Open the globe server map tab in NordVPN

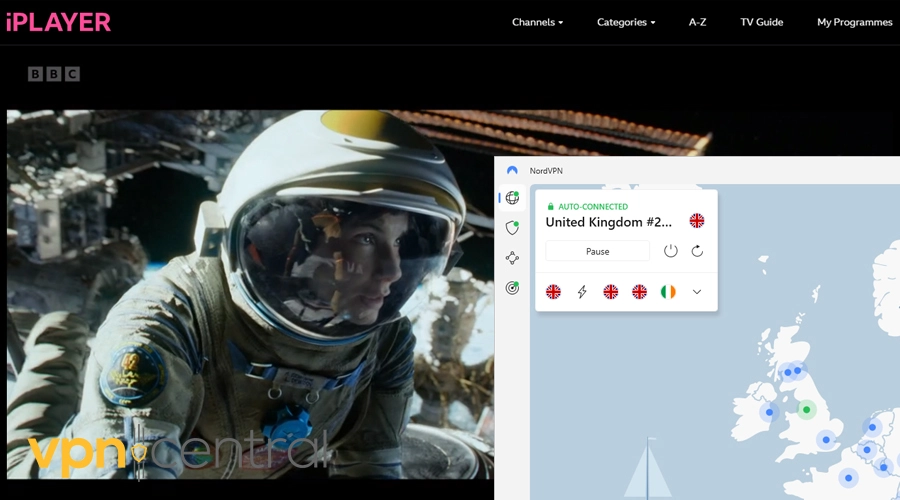point(512,197)
